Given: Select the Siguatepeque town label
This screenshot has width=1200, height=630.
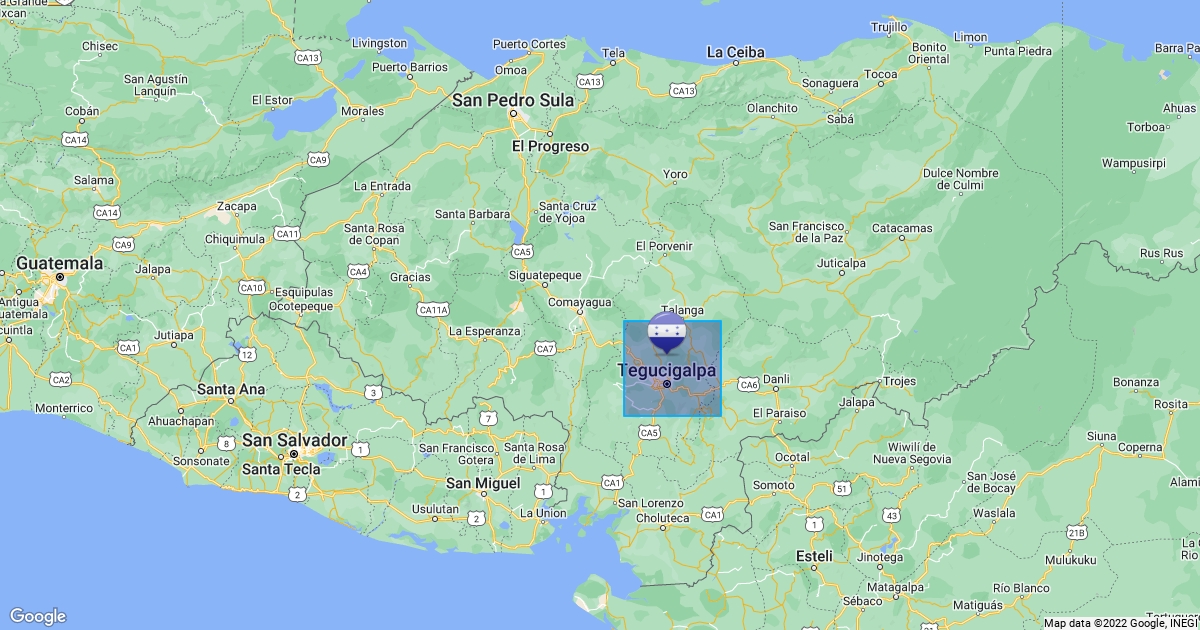Looking at the screenshot, I should click(x=545, y=274).
